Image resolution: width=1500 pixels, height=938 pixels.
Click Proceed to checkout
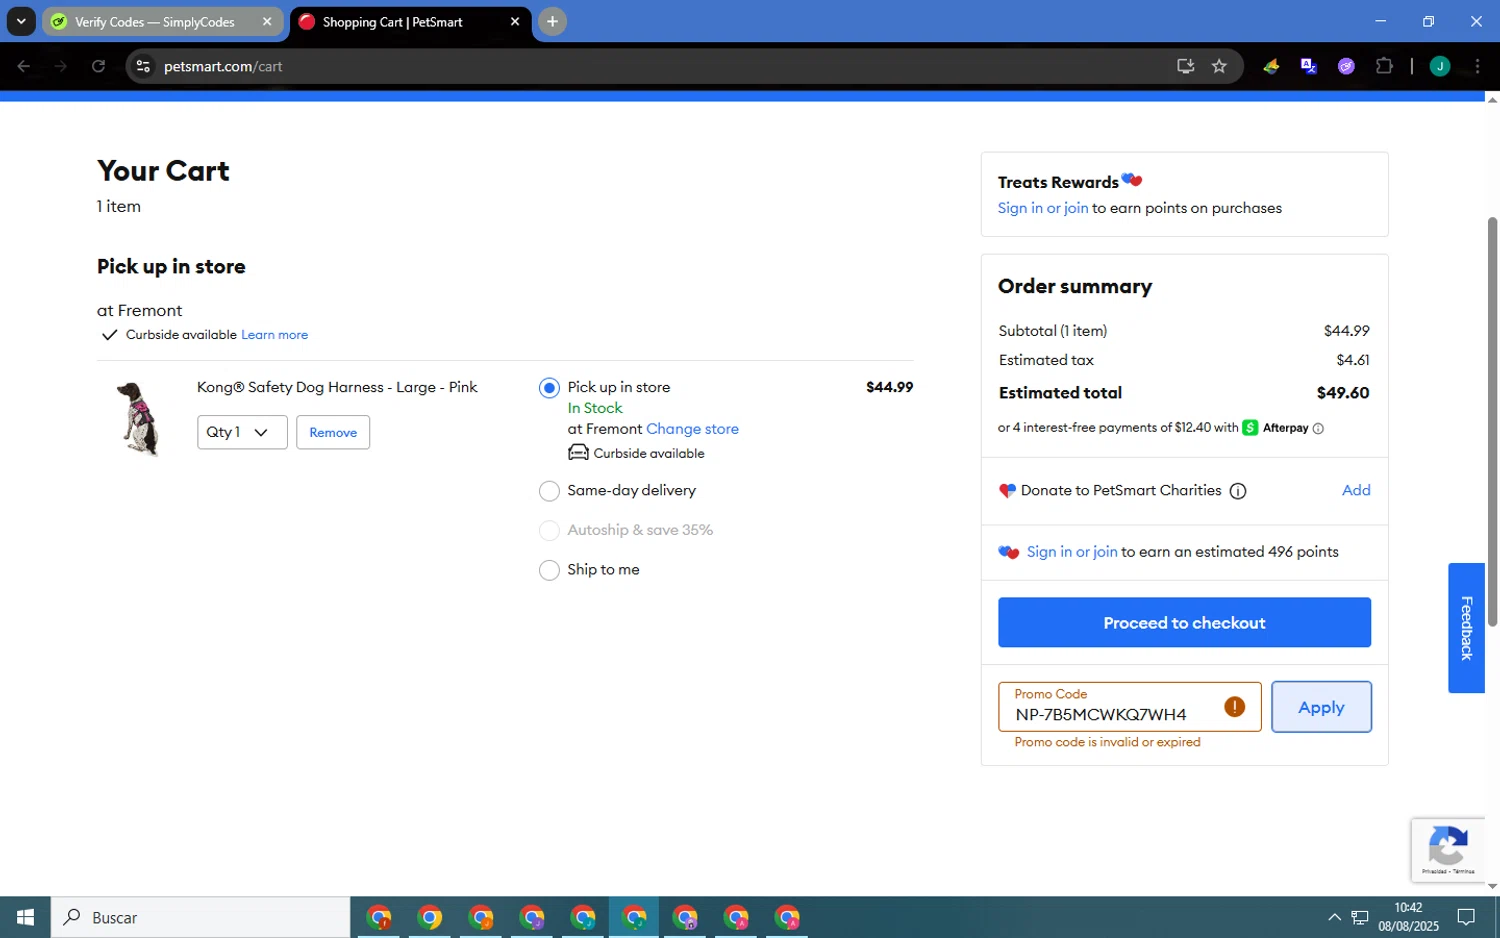coord(1184,623)
